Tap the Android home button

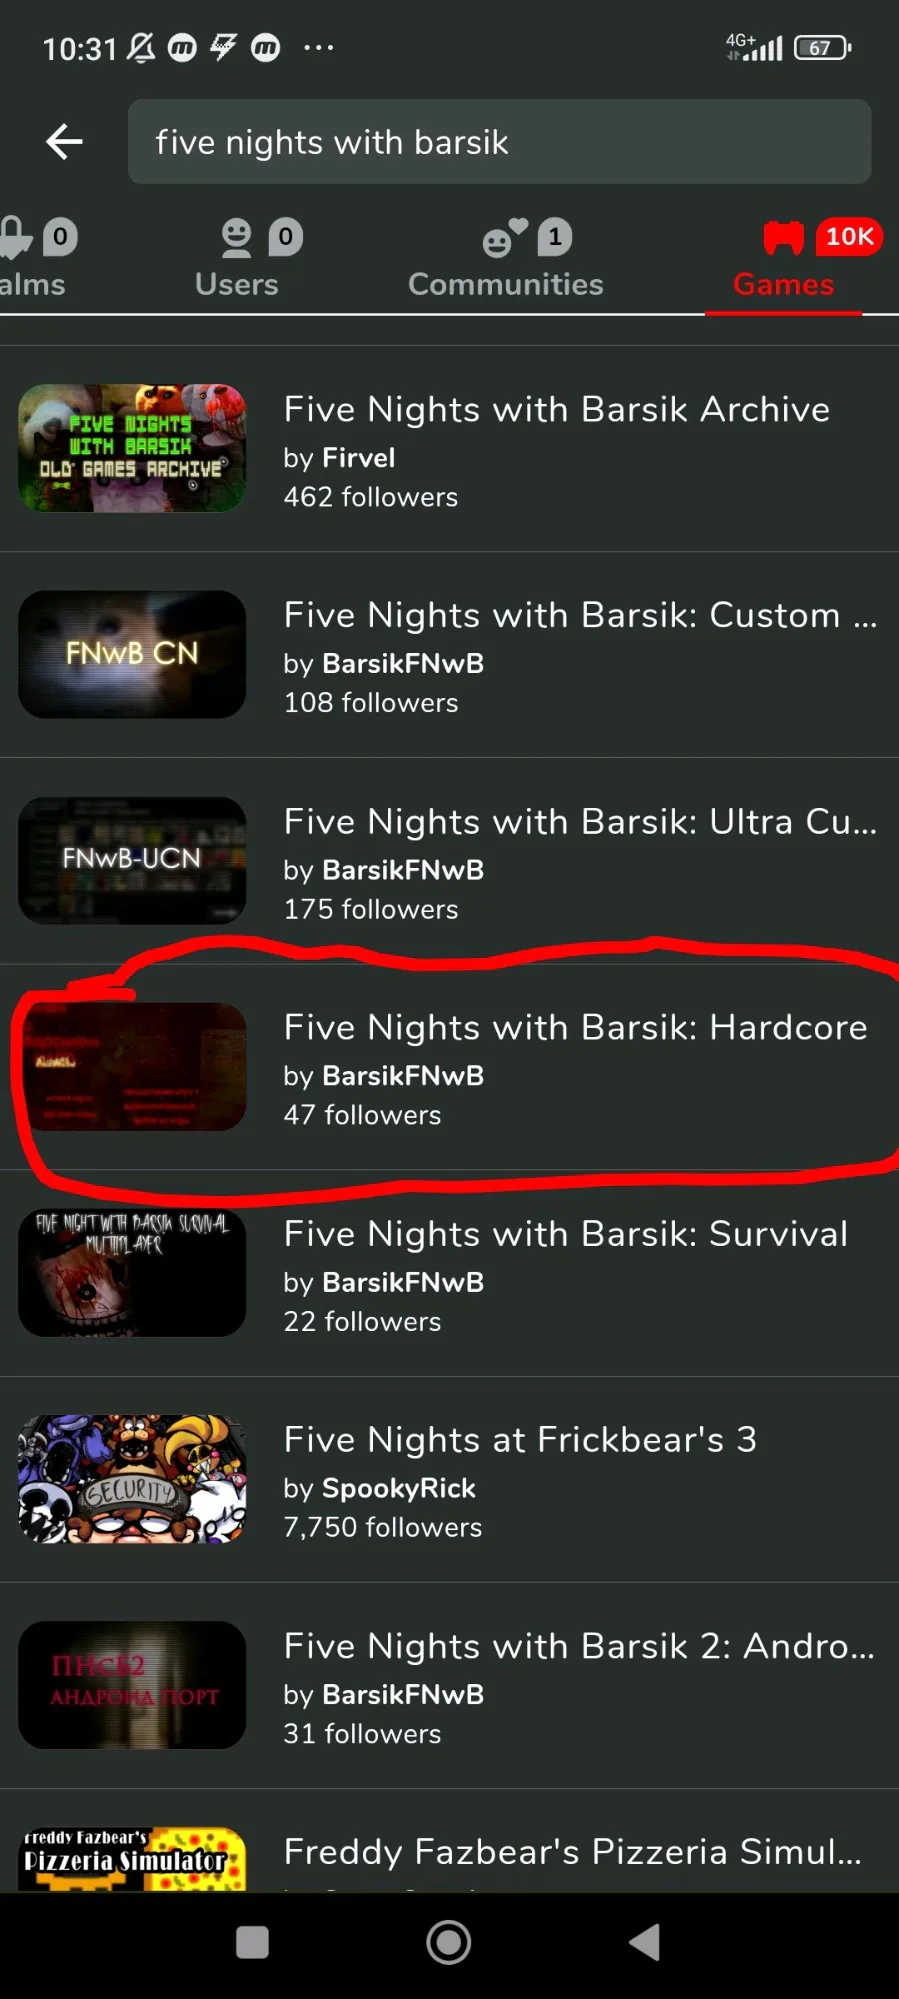tap(449, 1943)
